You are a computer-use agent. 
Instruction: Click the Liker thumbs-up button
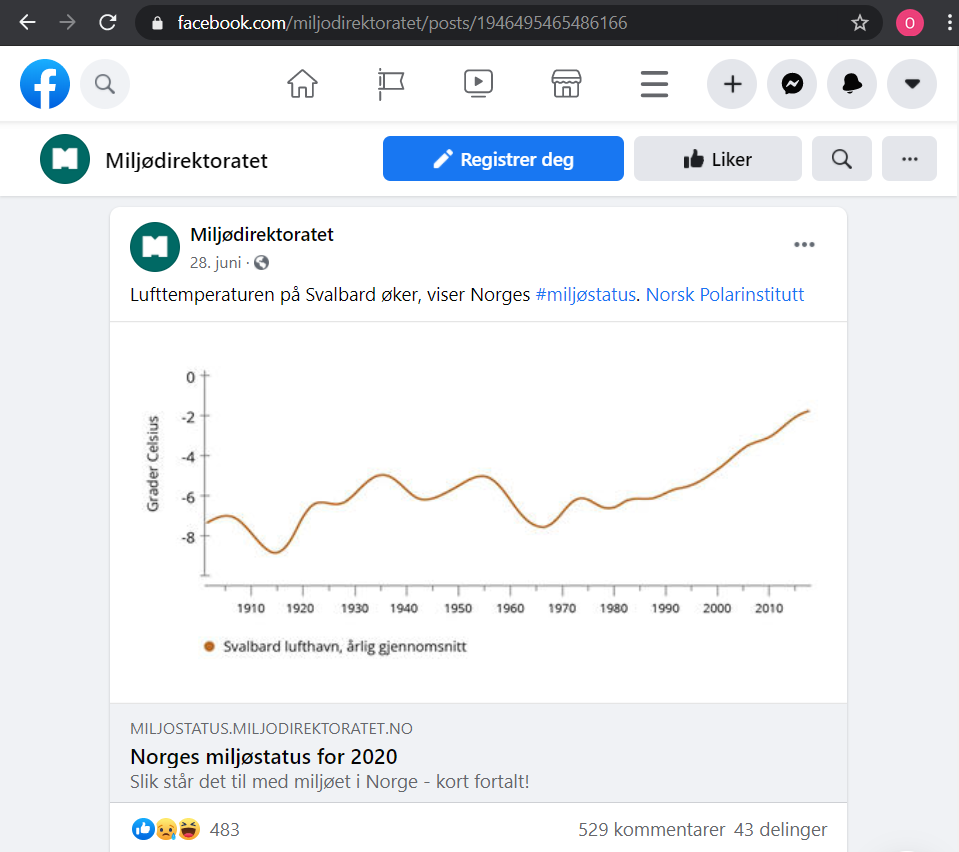point(717,158)
